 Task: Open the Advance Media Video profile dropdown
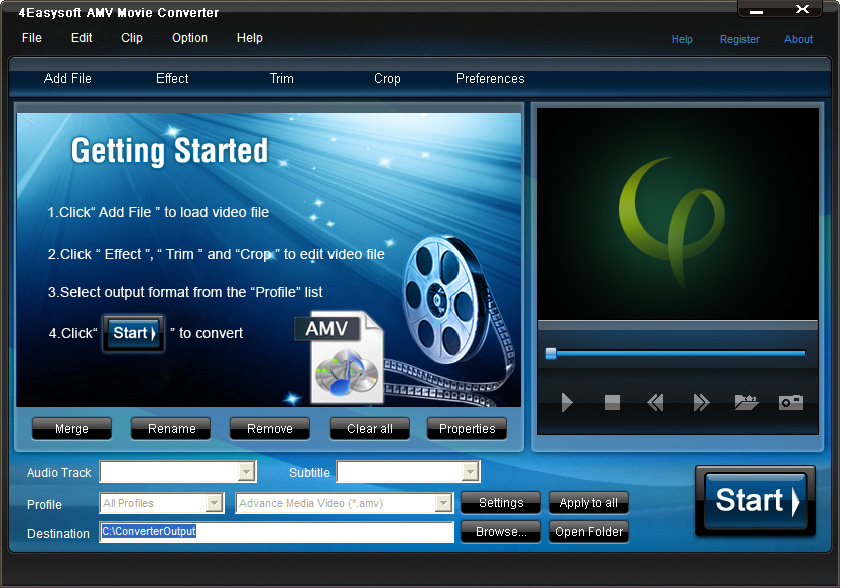443,503
